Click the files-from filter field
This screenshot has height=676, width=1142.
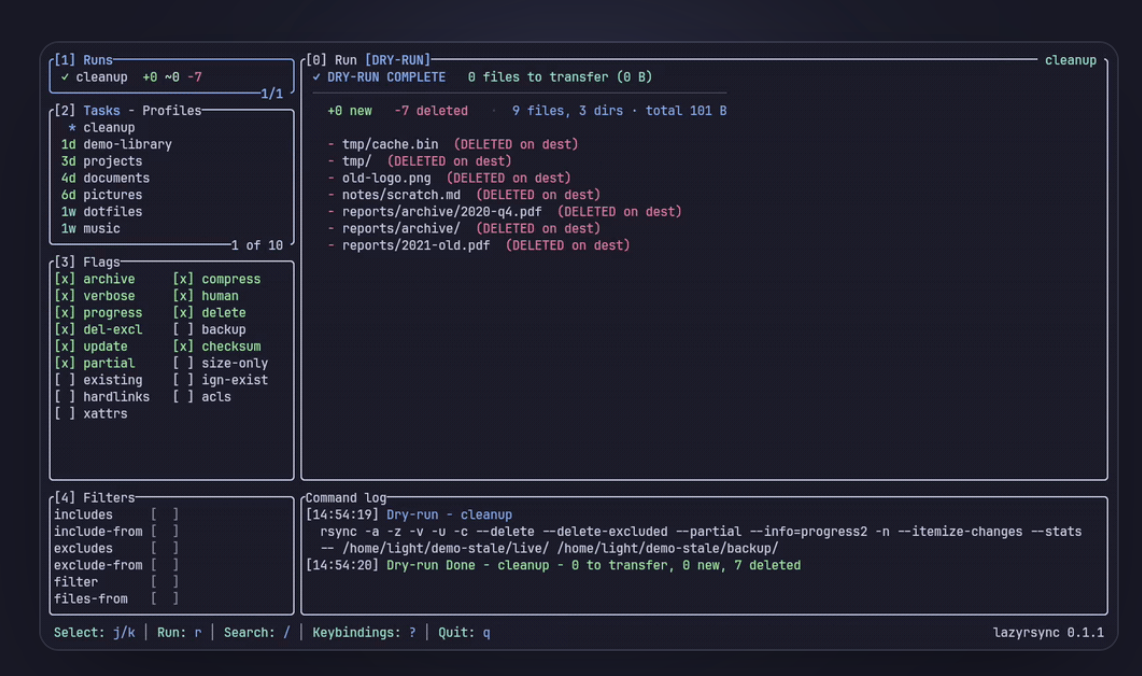(x=165, y=598)
